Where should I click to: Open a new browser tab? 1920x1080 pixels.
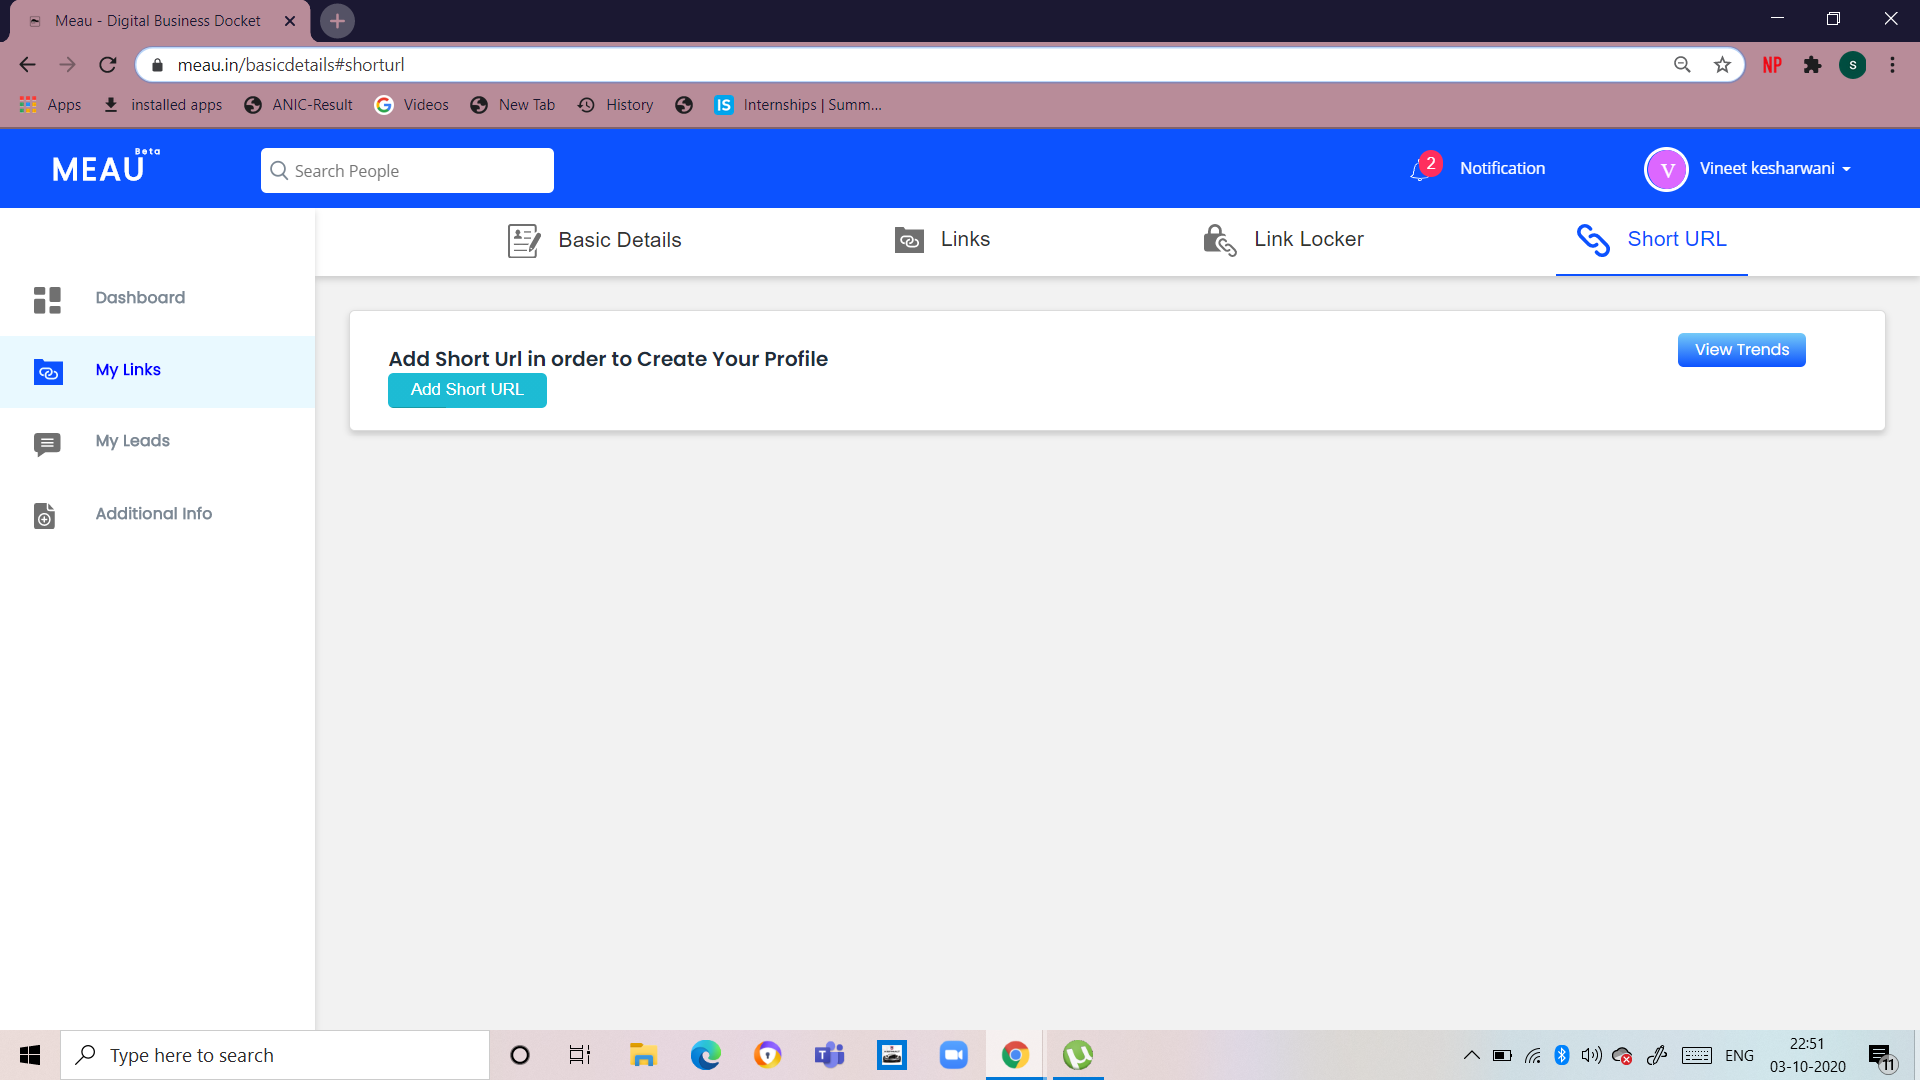(337, 21)
